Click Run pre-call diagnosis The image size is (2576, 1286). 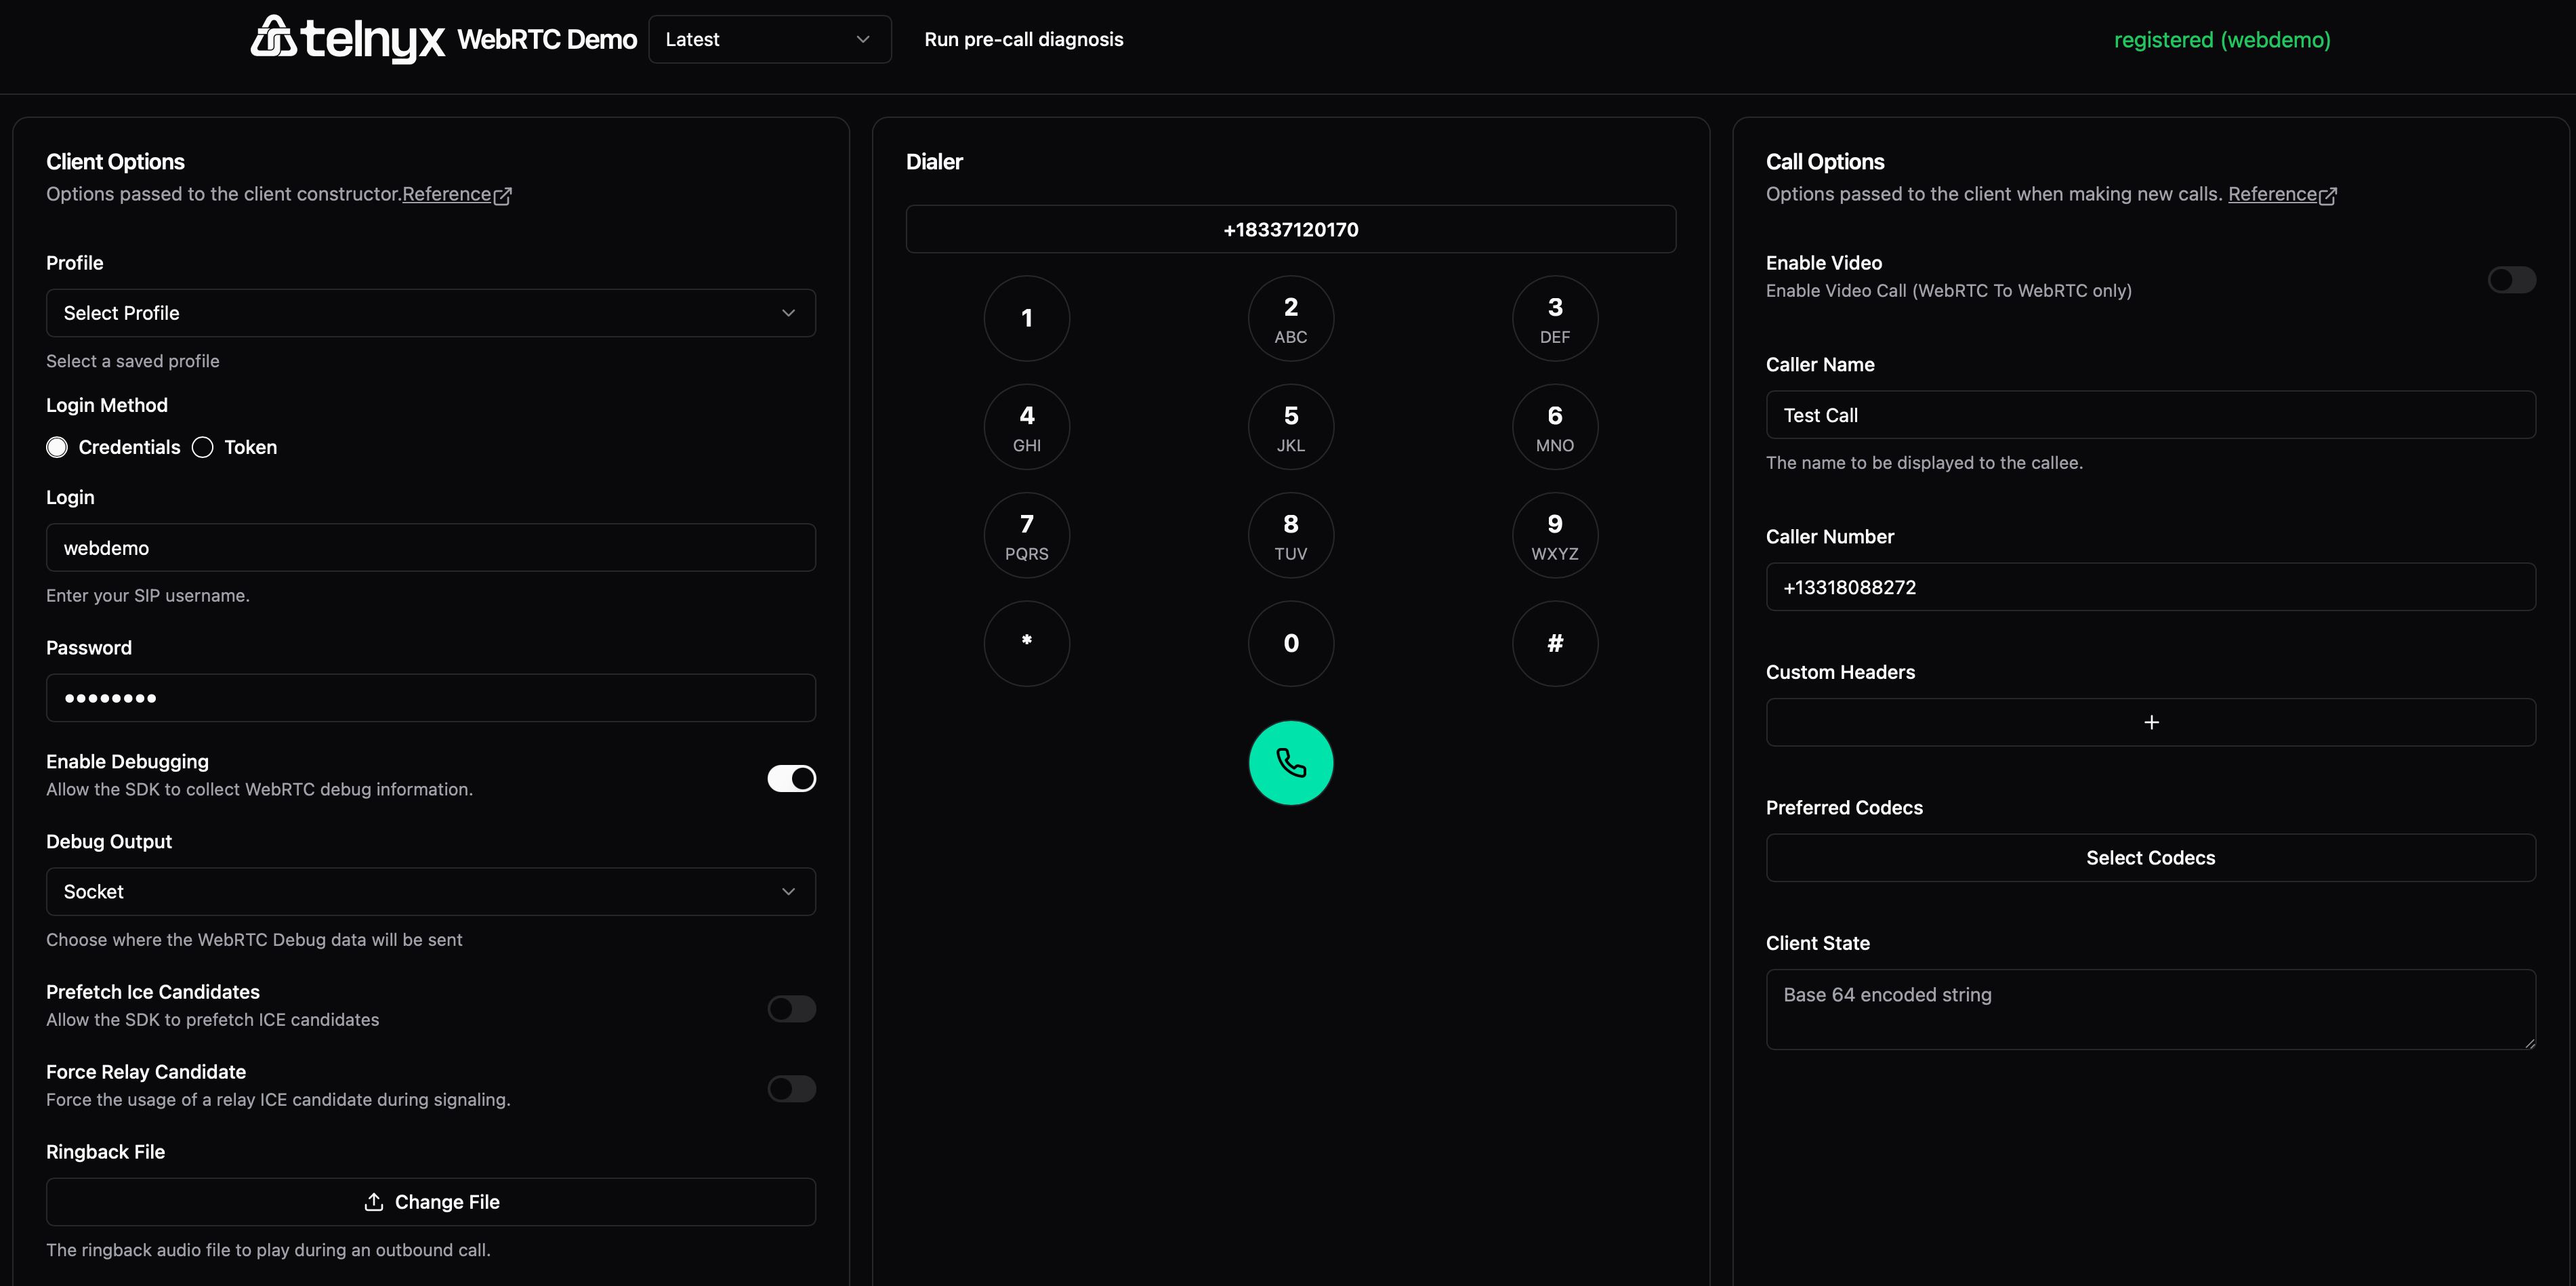[1023, 39]
